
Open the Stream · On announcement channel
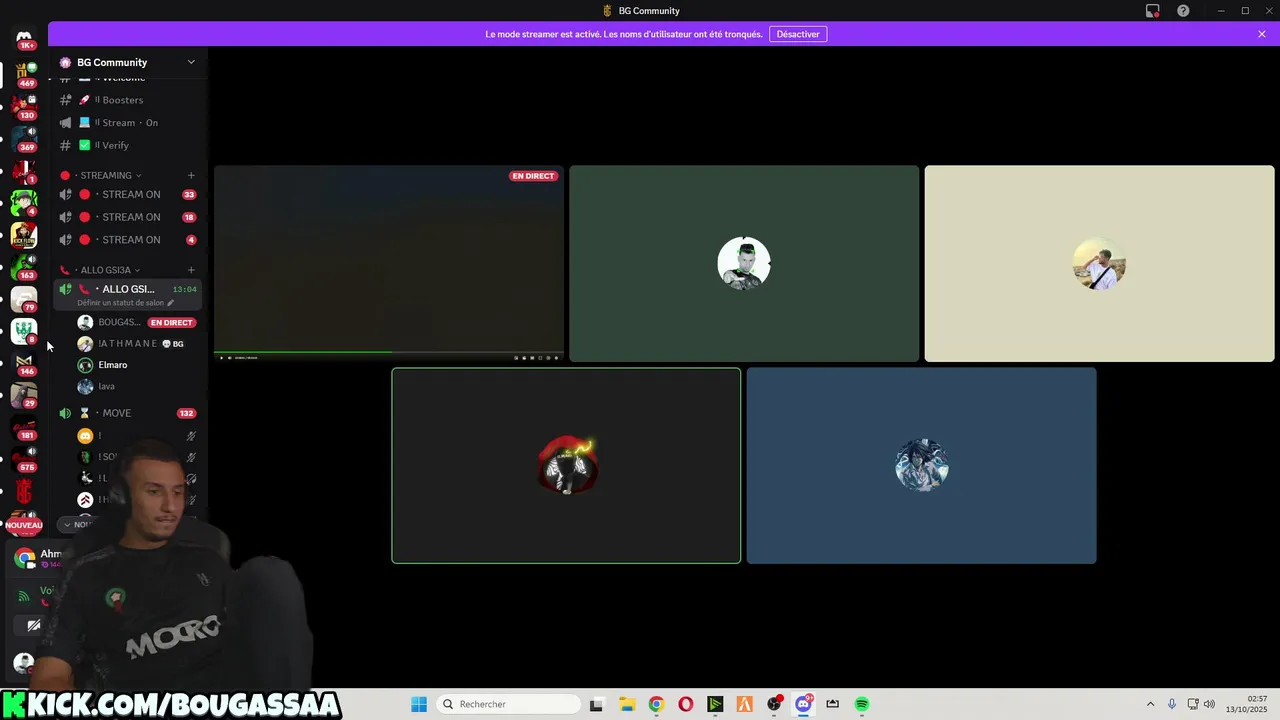pyautogui.click(x=128, y=122)
